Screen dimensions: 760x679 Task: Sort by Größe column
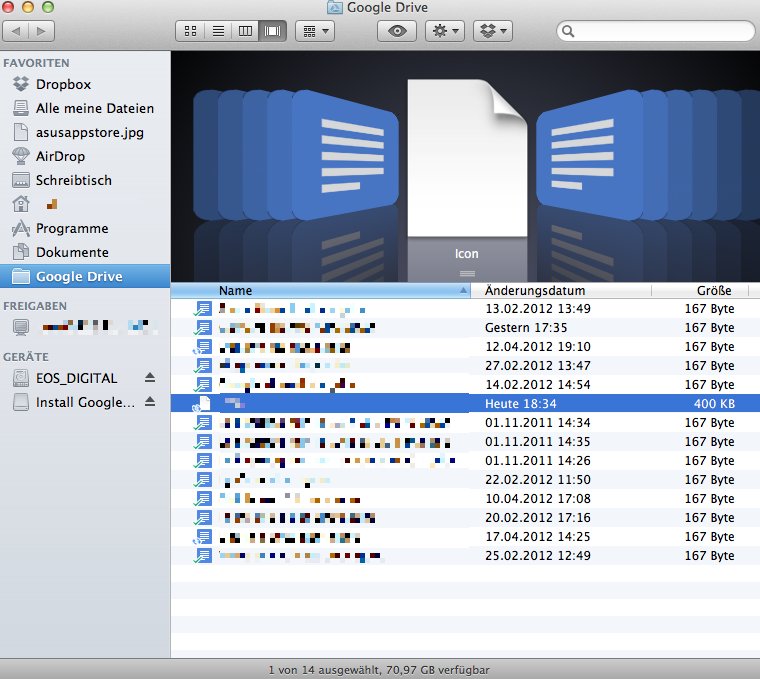pos(700,290)
